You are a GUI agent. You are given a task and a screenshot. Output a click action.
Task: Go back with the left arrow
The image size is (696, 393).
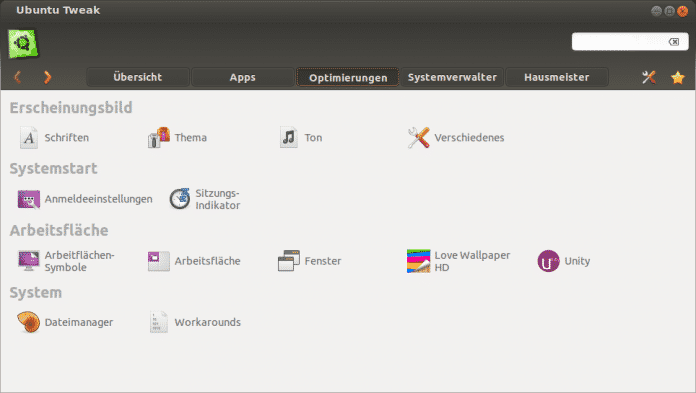coord(18,77)
